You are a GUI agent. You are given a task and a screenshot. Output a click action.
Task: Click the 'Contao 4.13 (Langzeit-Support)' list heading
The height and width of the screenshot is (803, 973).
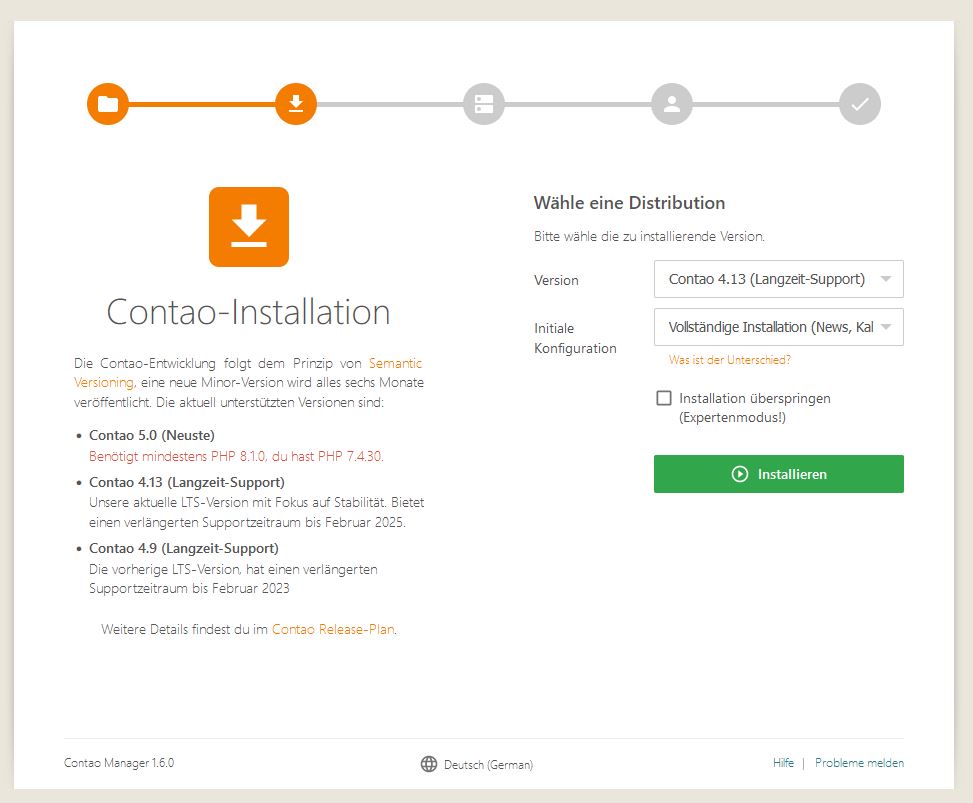(x=187, y=482)
